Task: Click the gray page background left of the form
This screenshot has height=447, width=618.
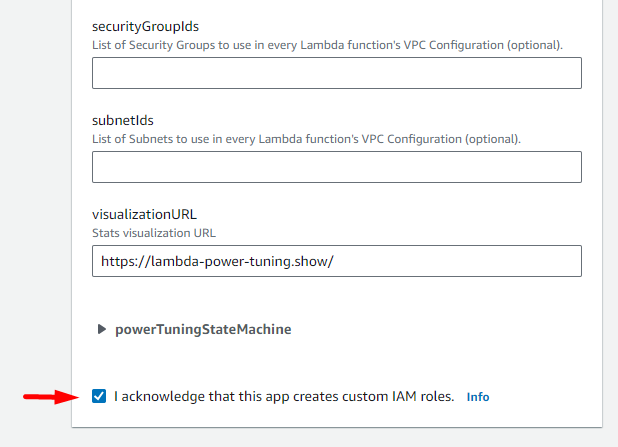Action: 35,197
